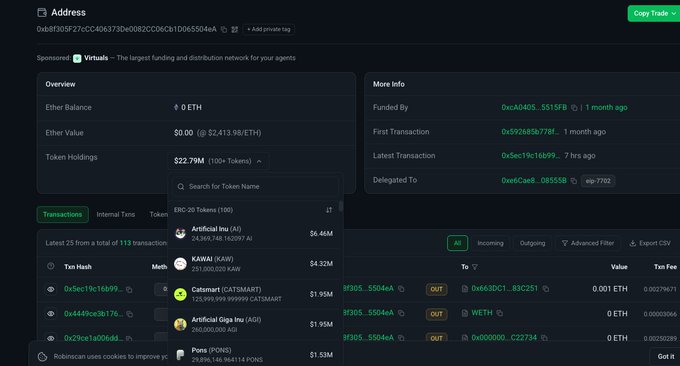This screenshot has width=680, height=366.
Task: Copy txn hash 0x5ec19c16b99
Action: pos(129,290)
